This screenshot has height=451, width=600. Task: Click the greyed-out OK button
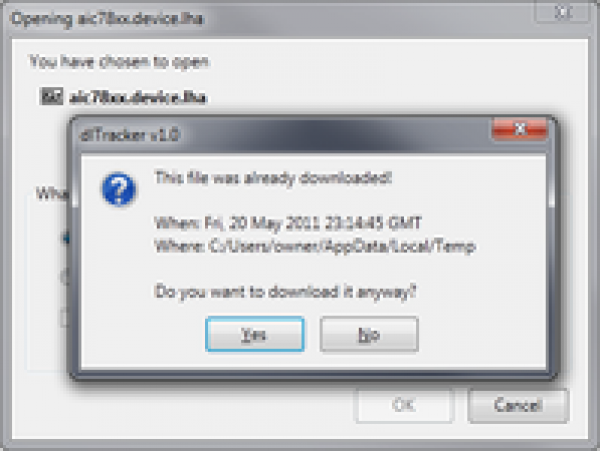(x=404, y=405)
